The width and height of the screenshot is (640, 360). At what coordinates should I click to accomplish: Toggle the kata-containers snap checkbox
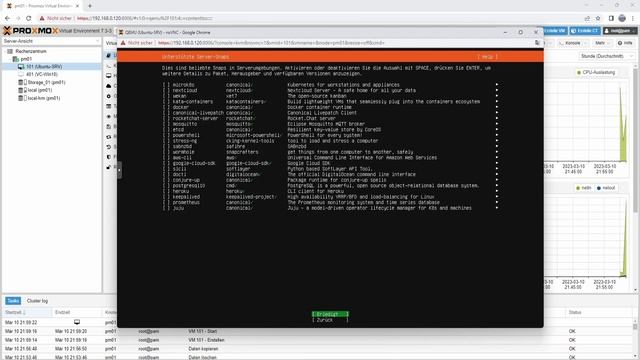(166, 102)
